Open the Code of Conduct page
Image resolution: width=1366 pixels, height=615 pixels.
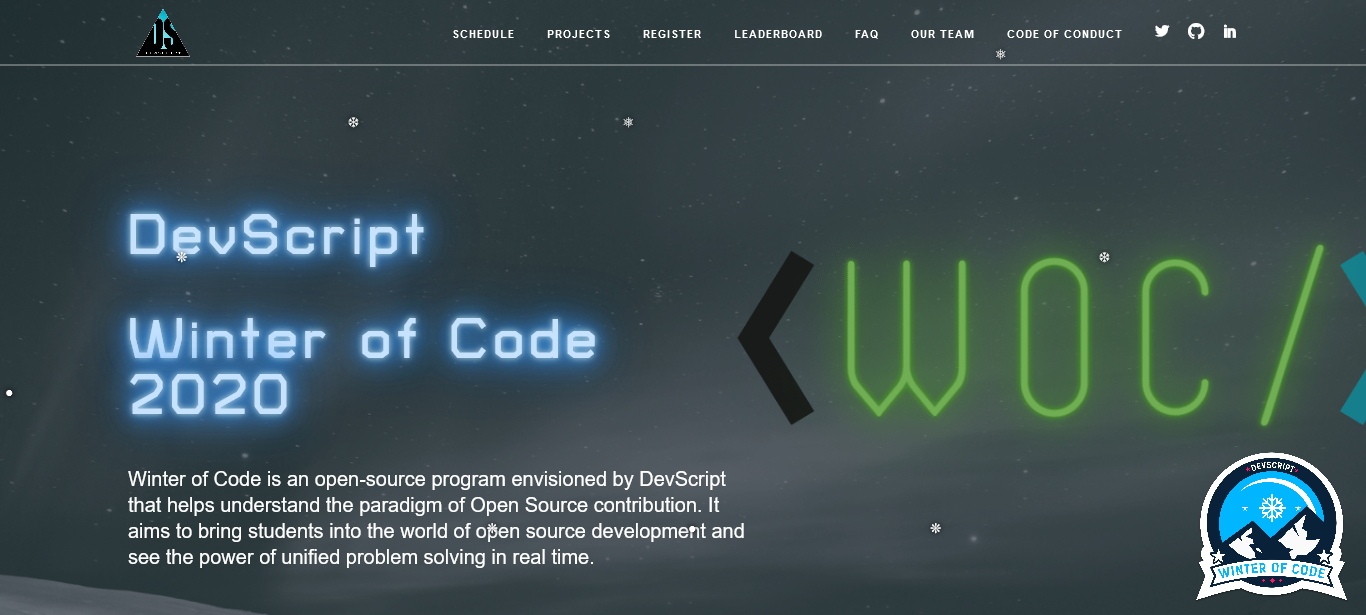[x=1064, y=33]
